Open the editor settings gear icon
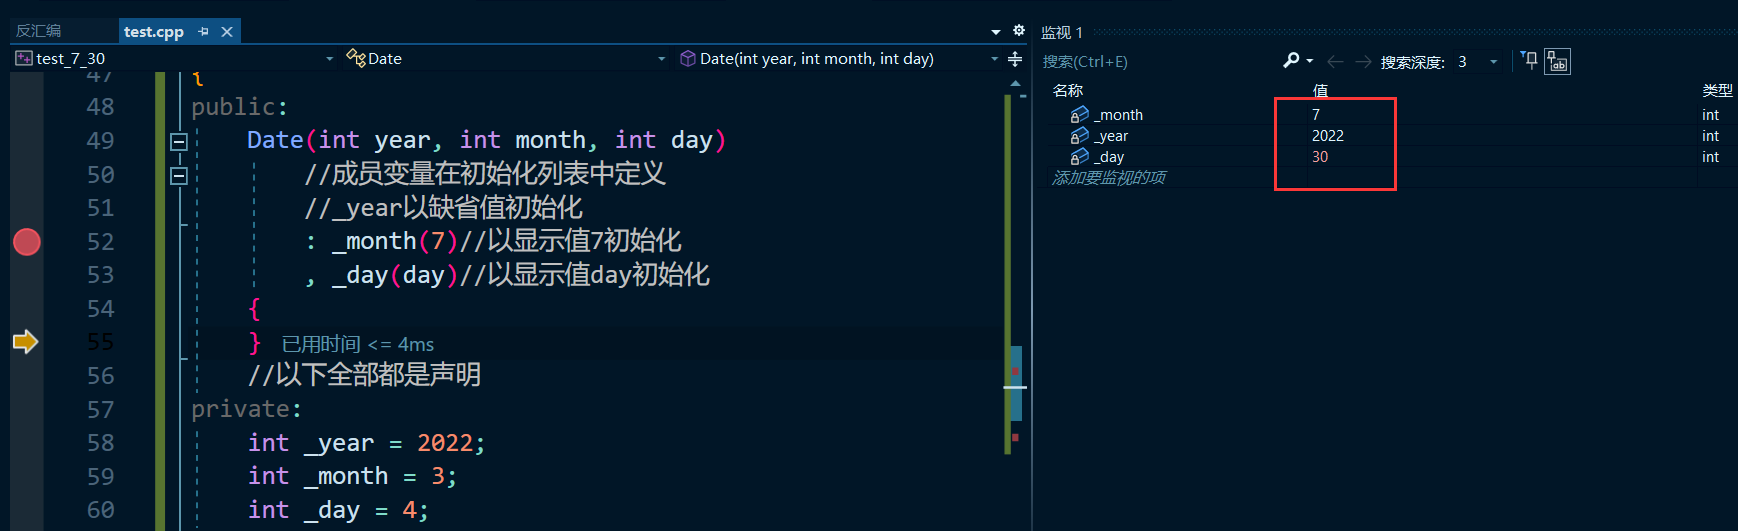 (1019, 31)
